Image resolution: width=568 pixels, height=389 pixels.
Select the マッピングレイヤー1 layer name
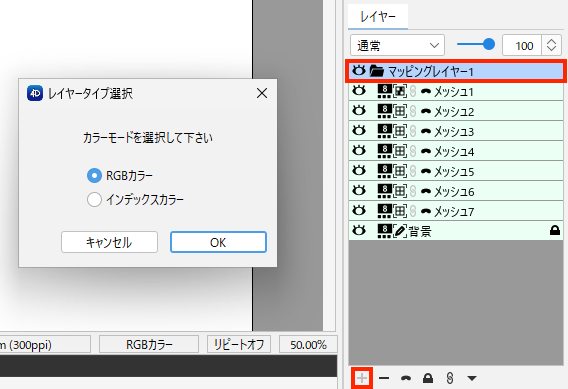click(431, 71)
